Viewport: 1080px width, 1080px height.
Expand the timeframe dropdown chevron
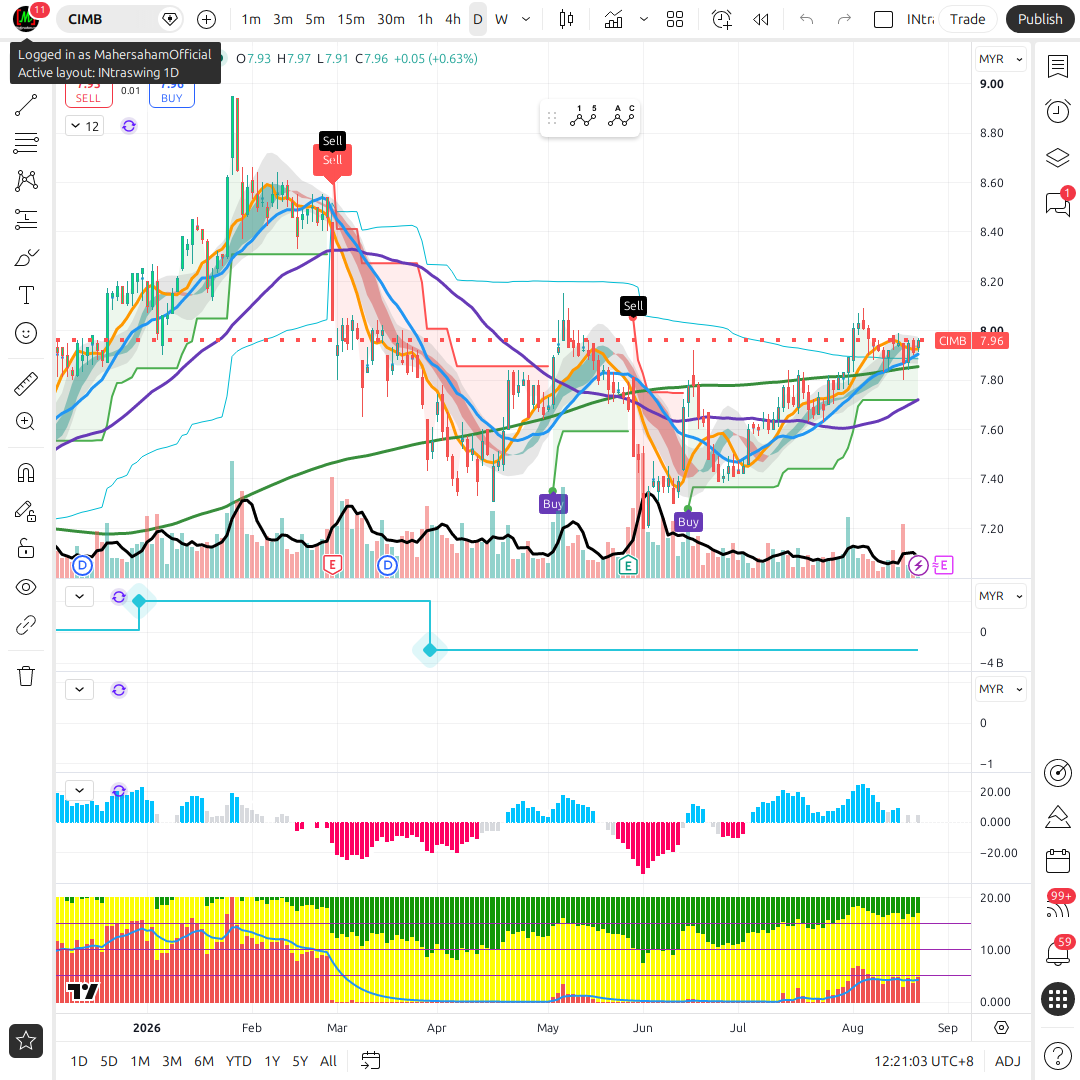click(x=526, y=19)
